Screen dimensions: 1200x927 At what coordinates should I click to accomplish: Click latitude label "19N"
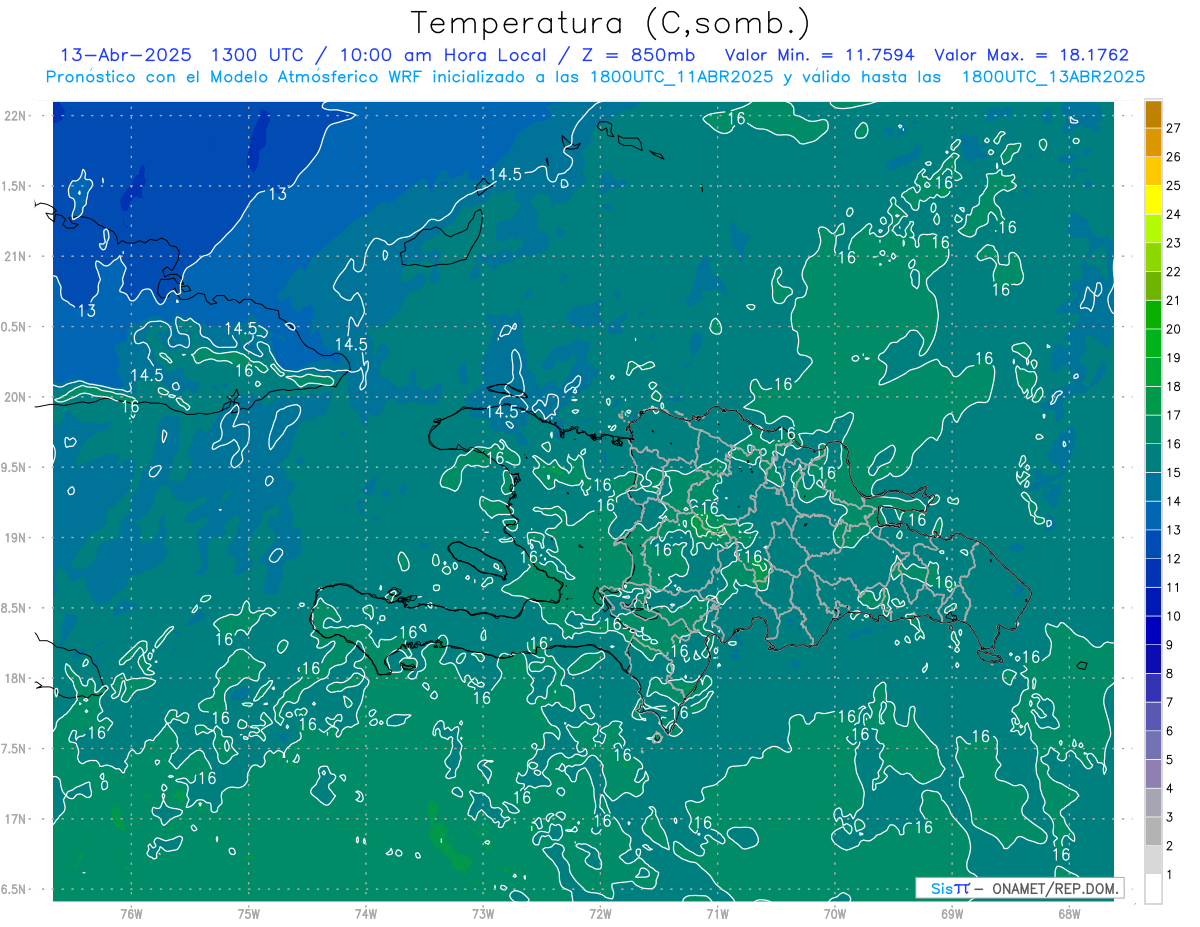point(16,538)
